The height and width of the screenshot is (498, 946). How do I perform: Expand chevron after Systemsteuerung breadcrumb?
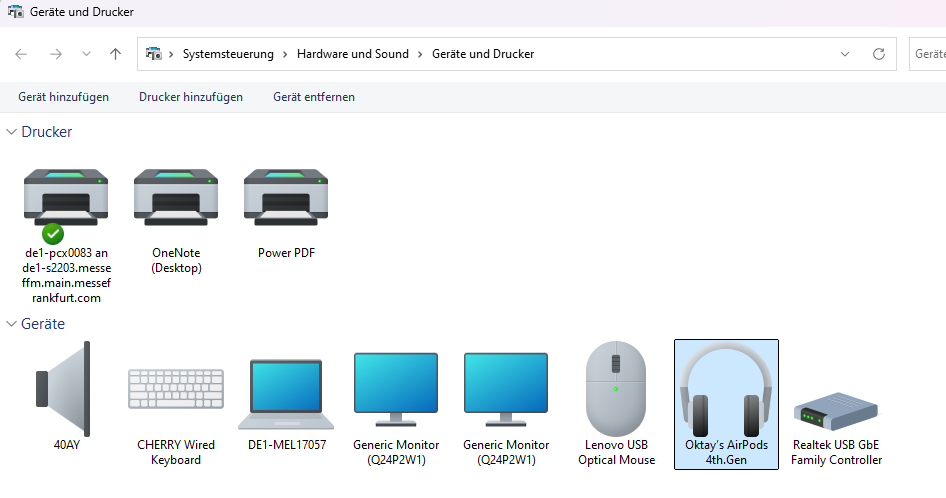[x=285, y=54]
